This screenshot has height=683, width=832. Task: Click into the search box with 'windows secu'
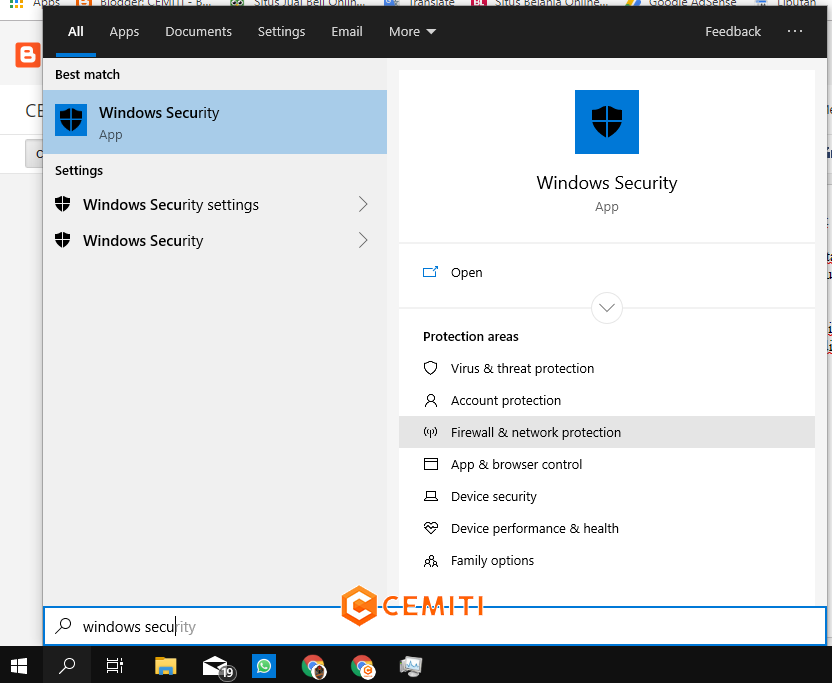pyautogui.click(x=435, y=626)
